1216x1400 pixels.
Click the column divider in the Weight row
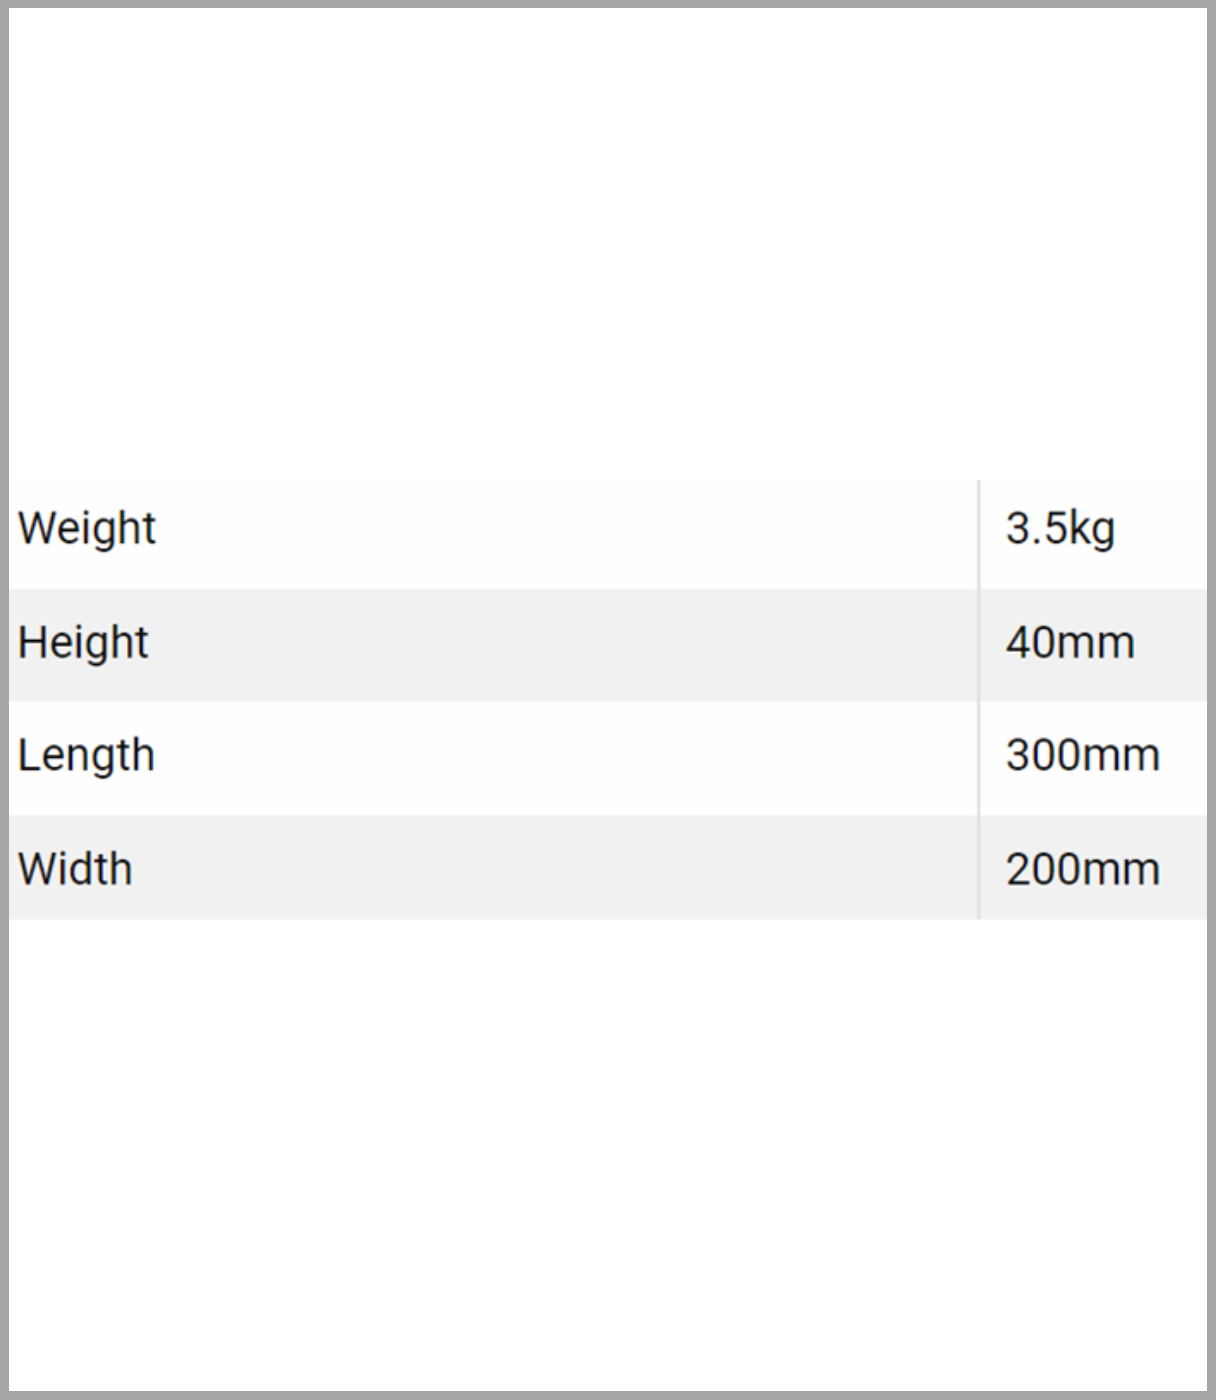point(979,533)
